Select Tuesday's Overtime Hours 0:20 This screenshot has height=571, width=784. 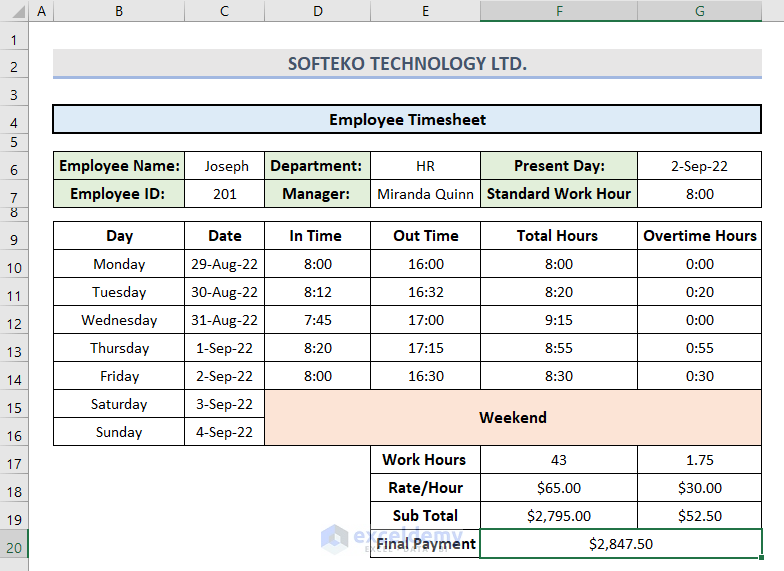pos(700,292)
